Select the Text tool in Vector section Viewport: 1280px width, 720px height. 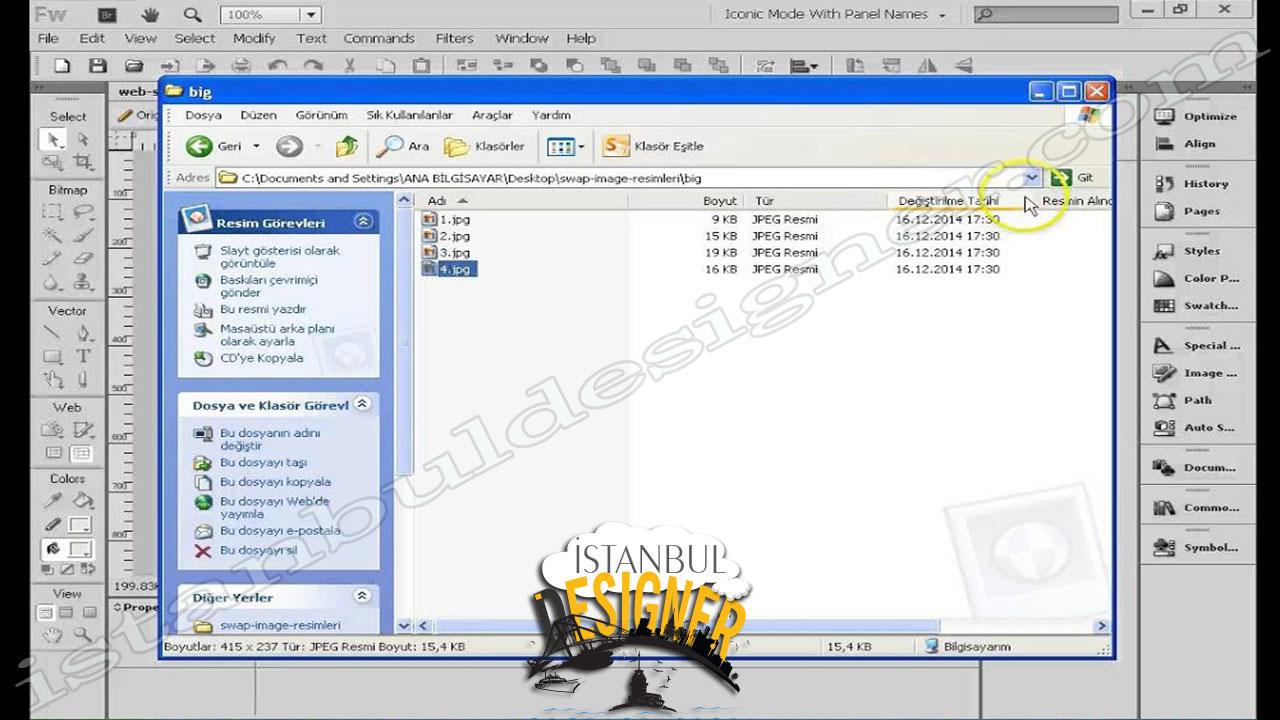pos(83,356)
